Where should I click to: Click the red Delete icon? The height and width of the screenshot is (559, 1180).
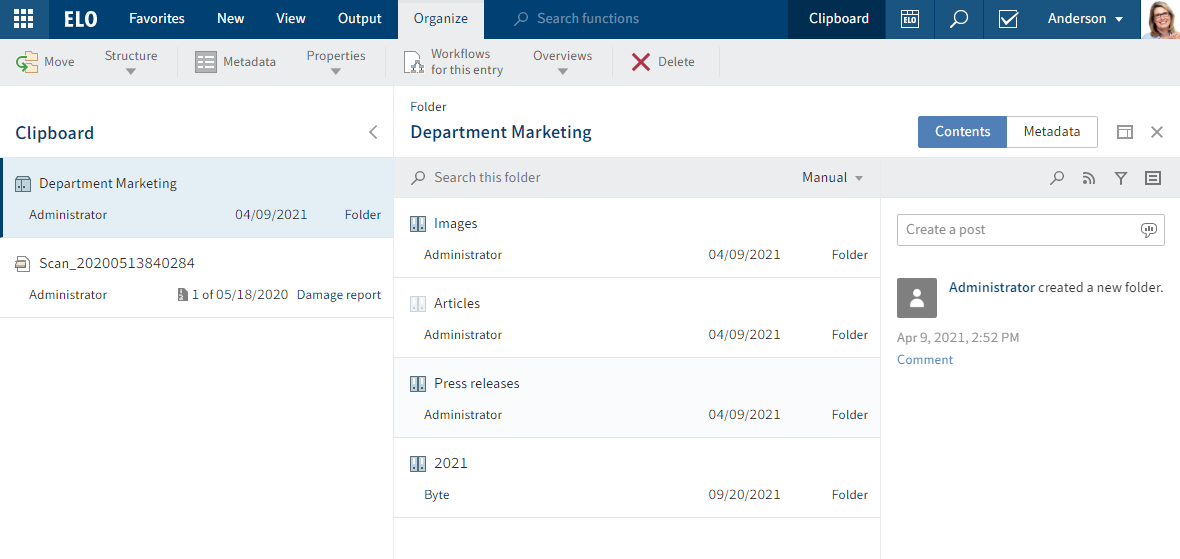pyautogui.click(x=641, y=62)
